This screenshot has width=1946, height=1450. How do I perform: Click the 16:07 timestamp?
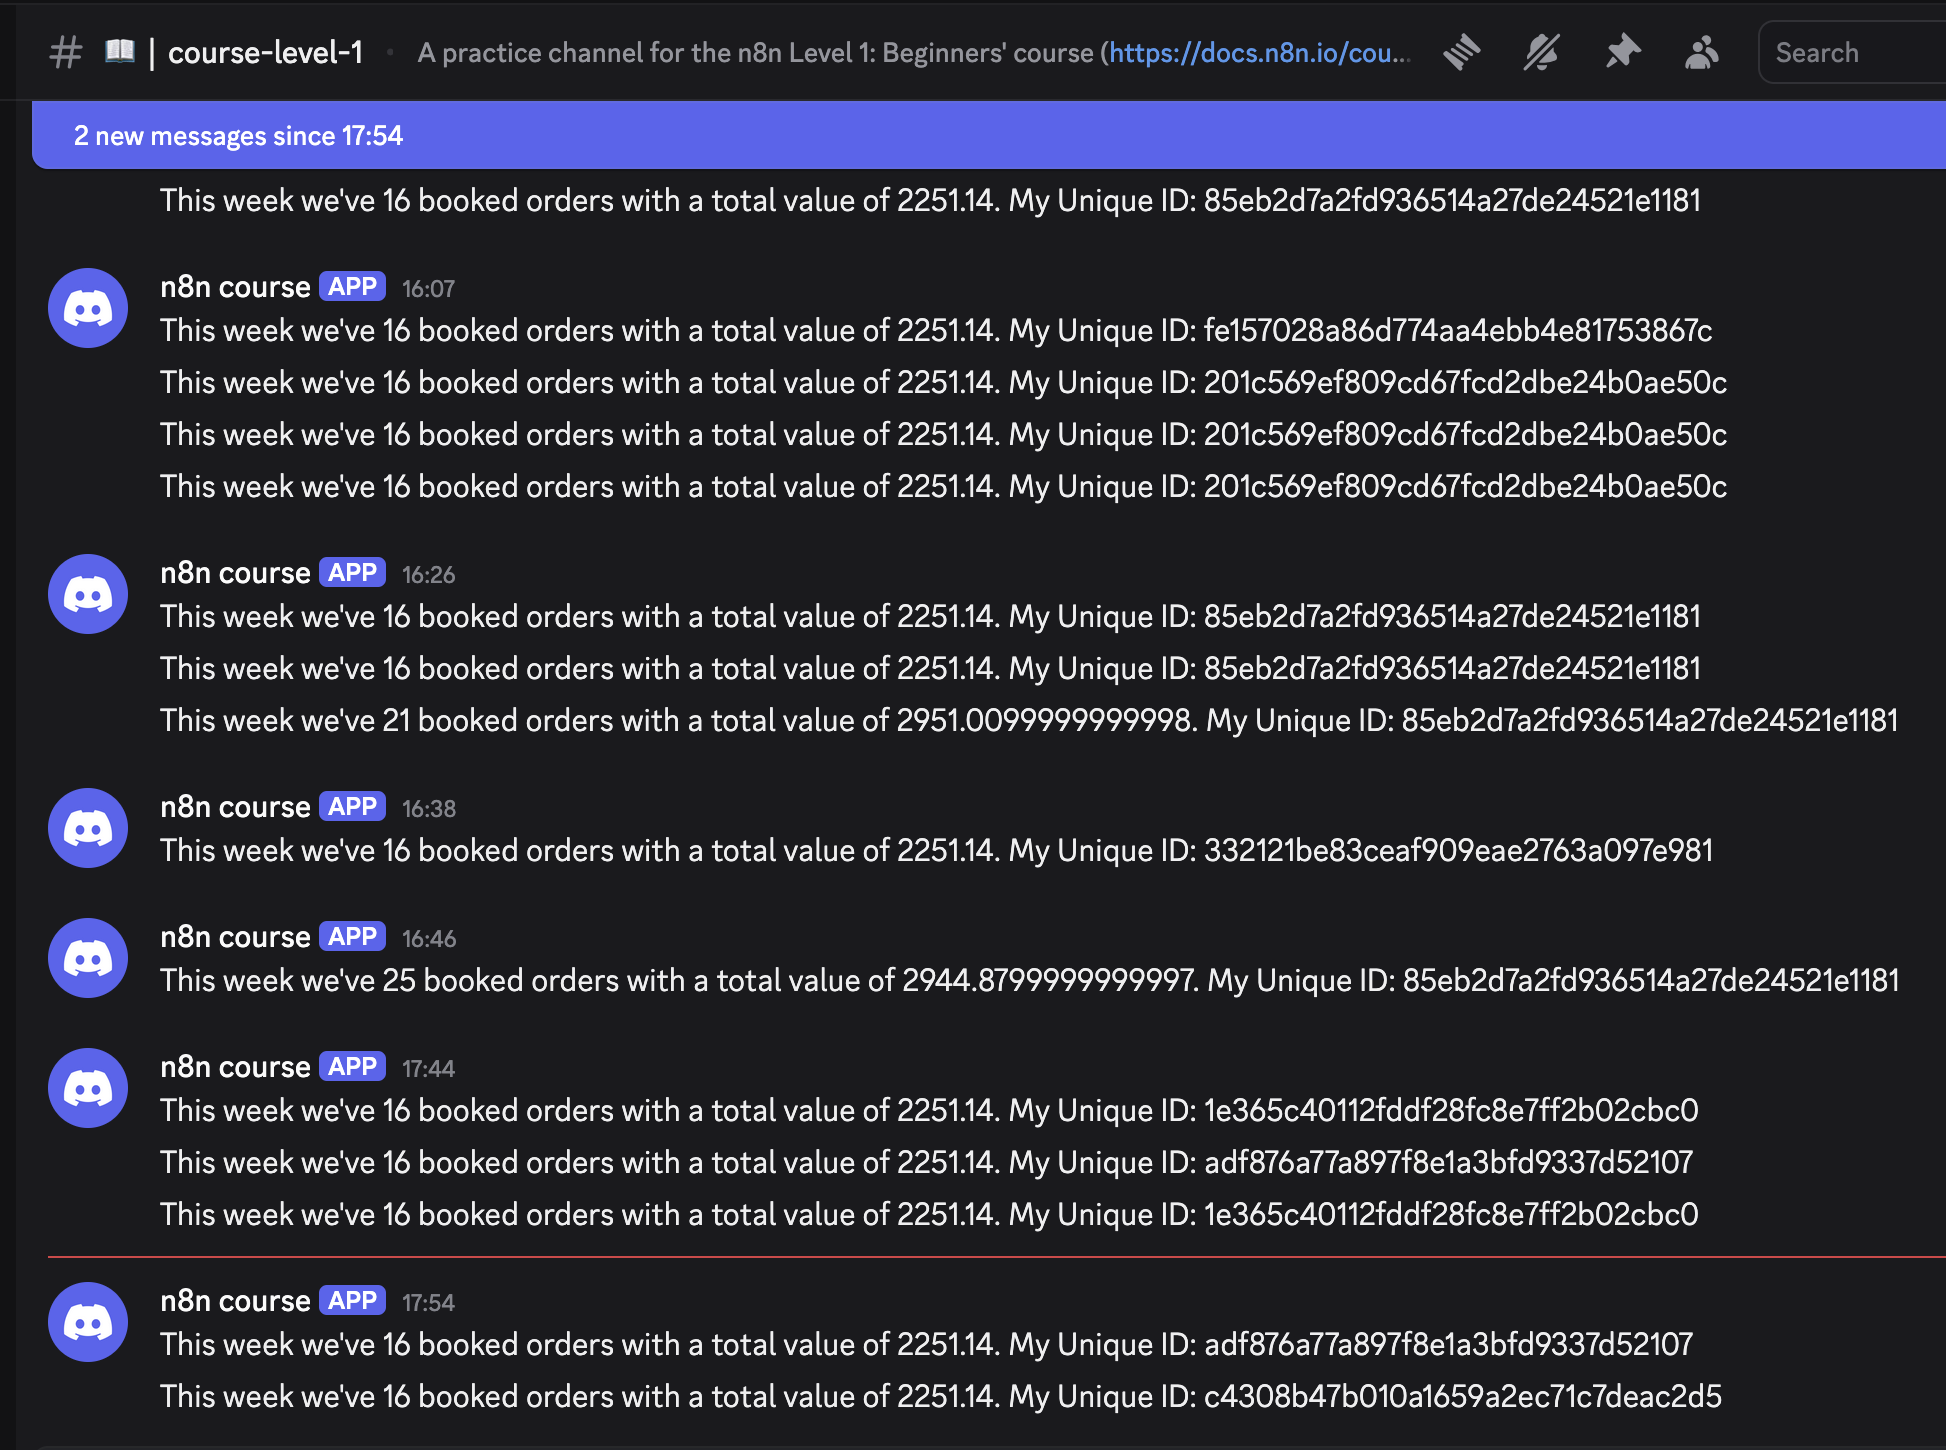click(x=428, y=289)
